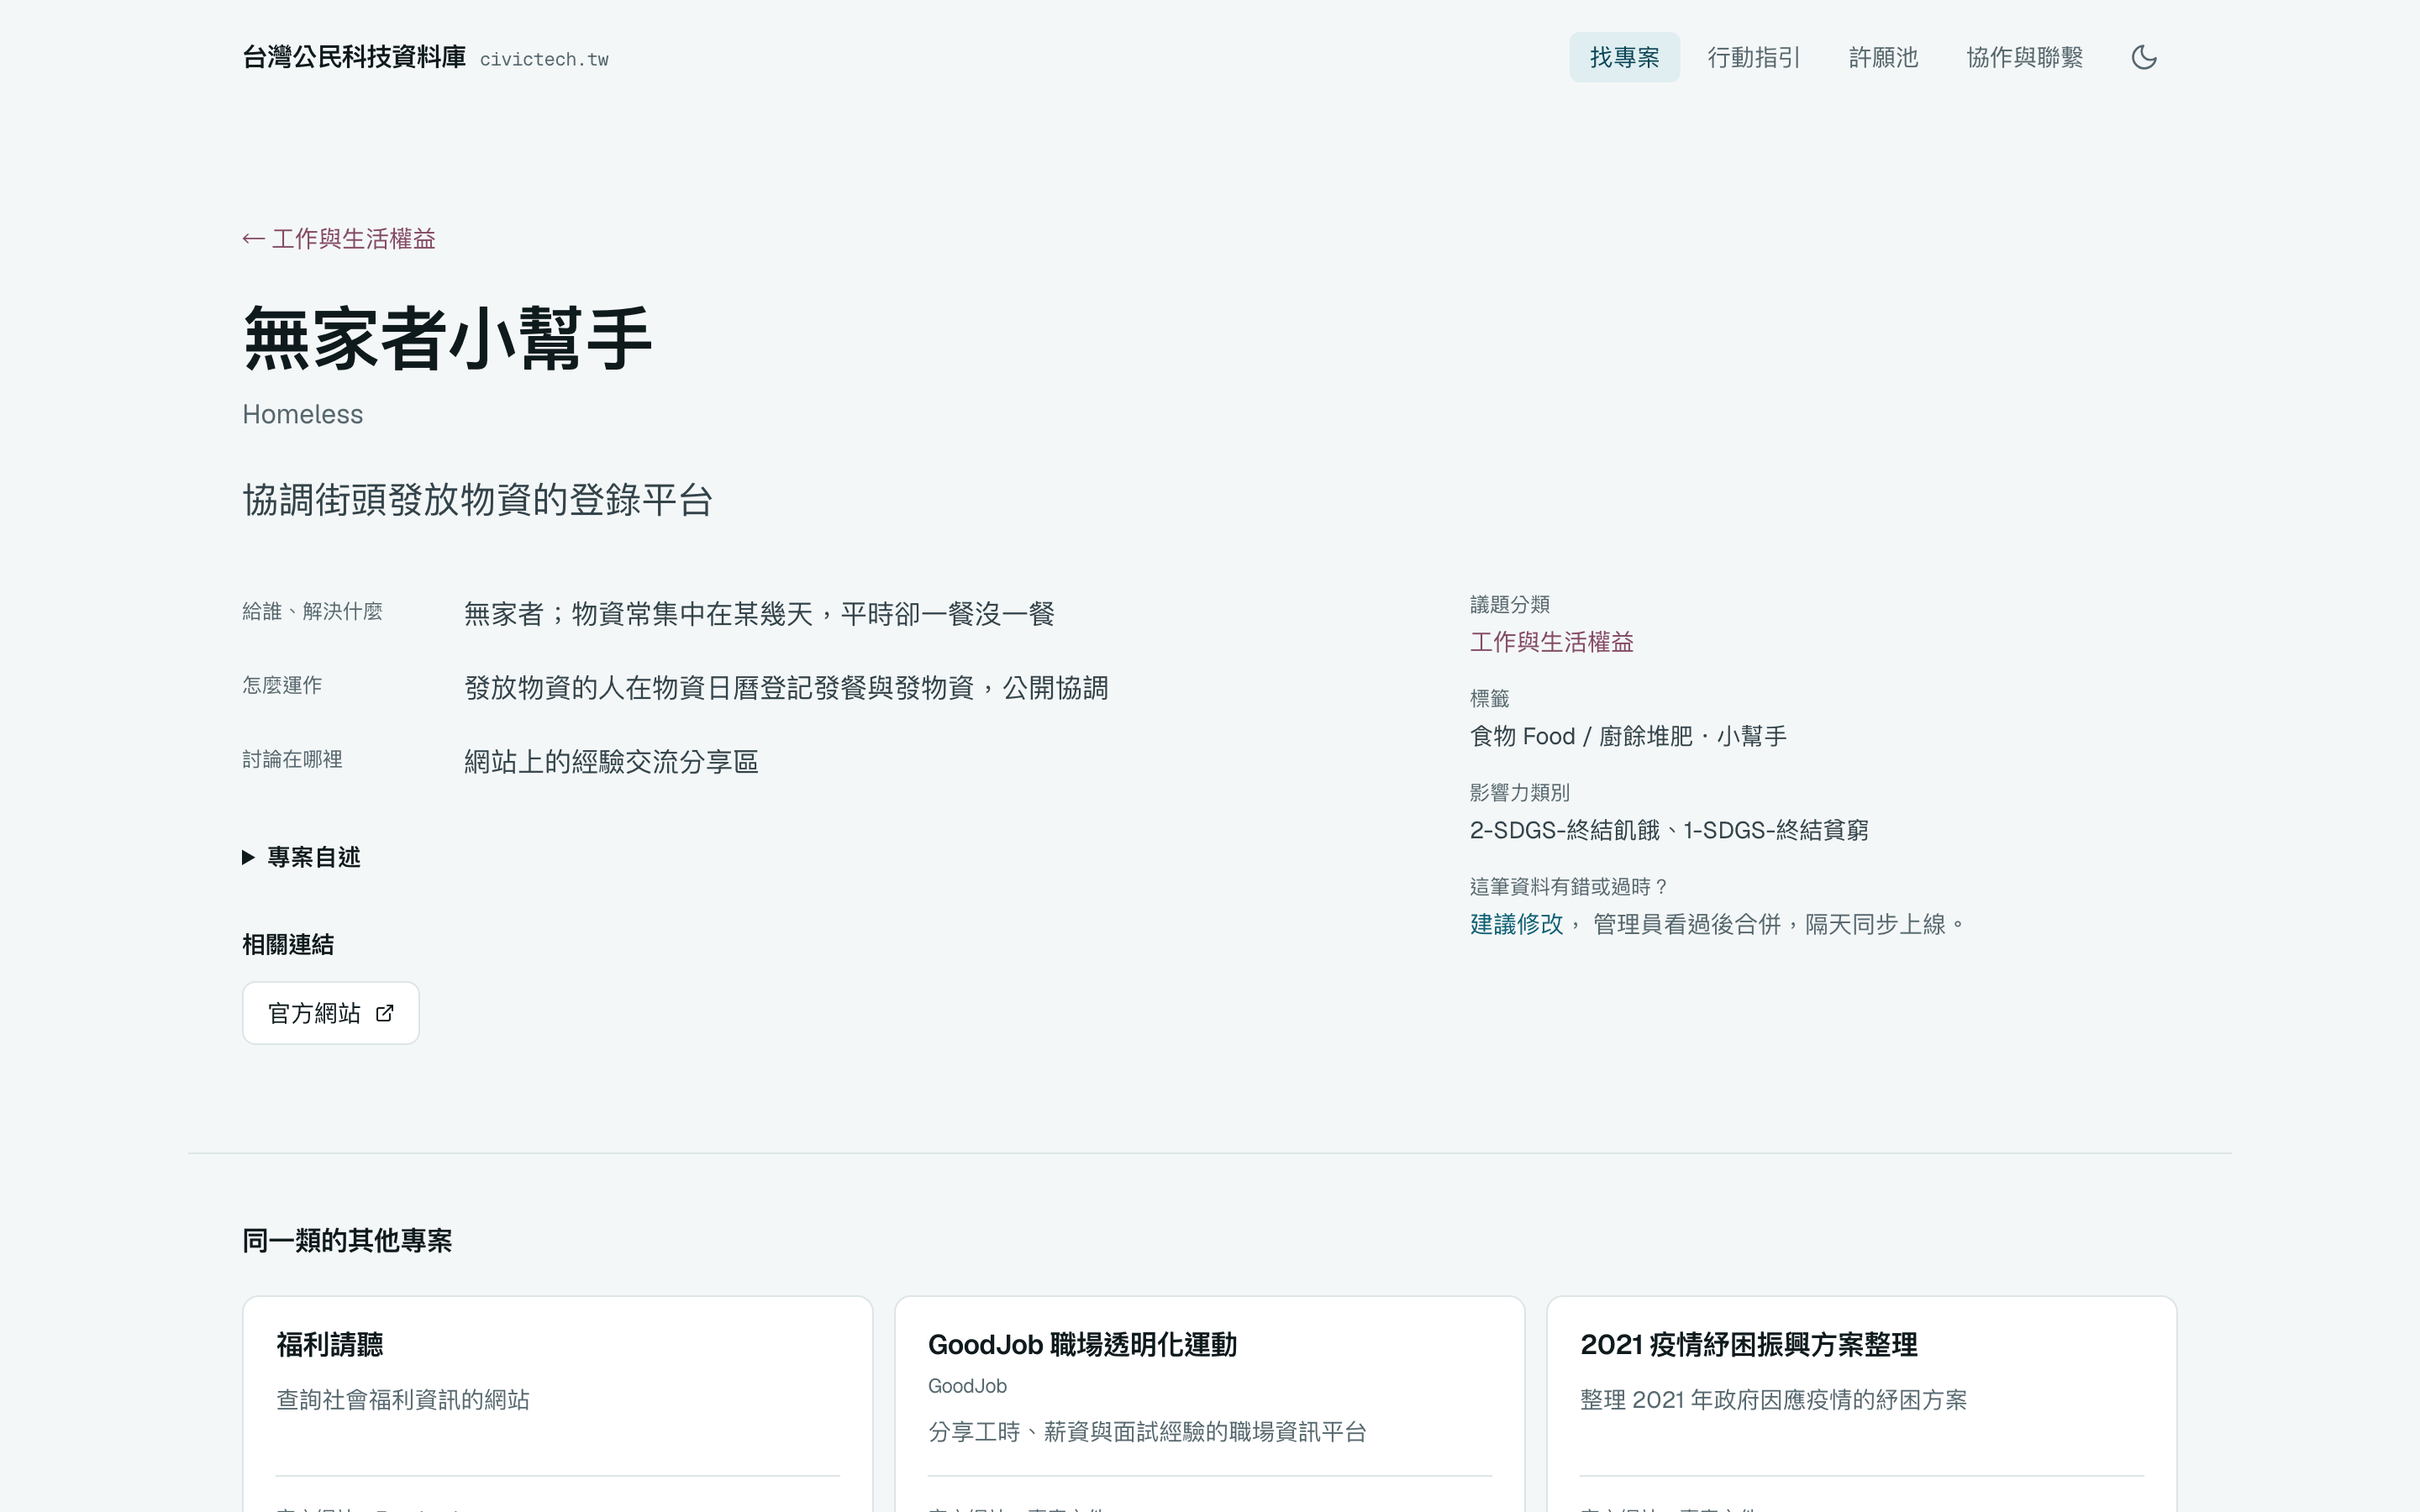Click the tags text 食物 Food / 廚餘堆肥・小幫手

tap(1628, 736)
